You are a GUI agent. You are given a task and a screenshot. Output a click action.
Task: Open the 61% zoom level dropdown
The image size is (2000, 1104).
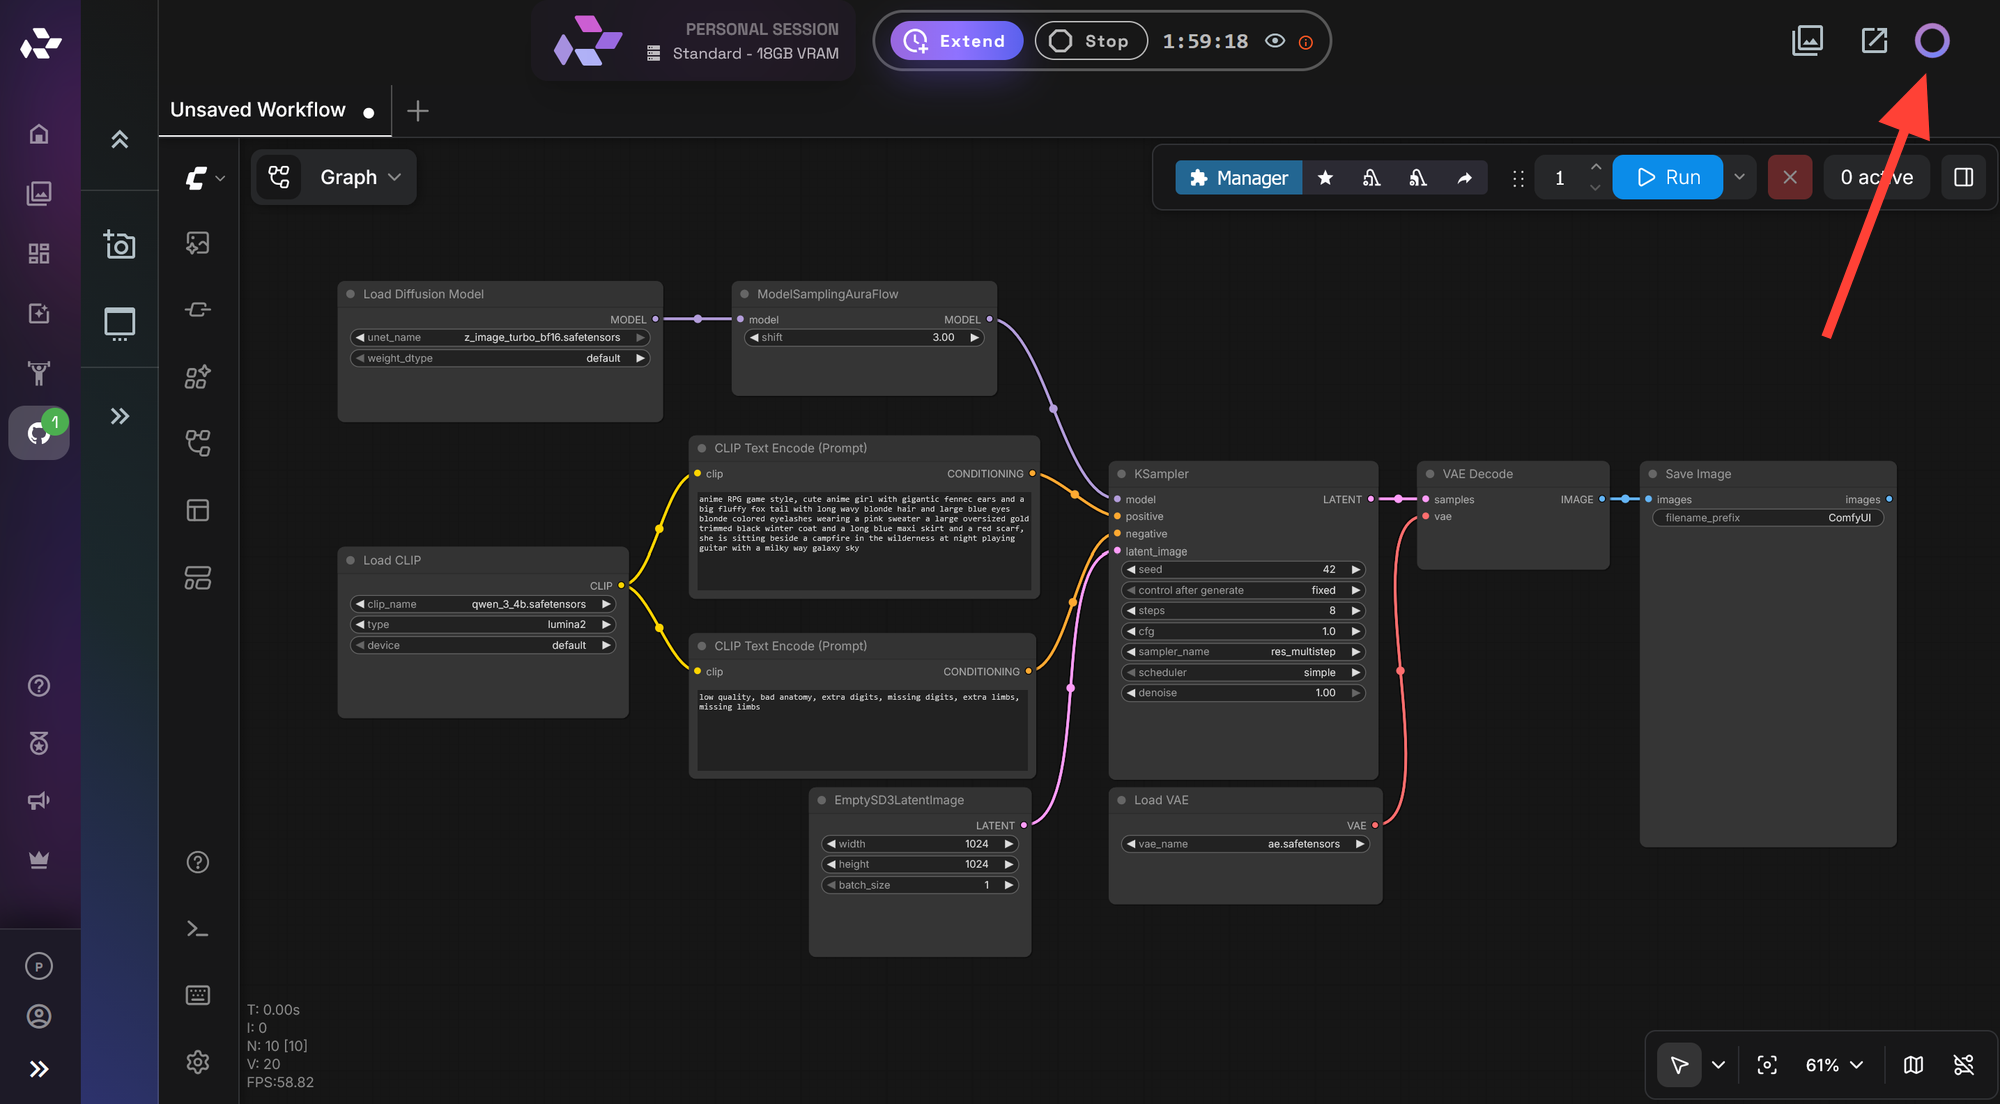(1834, 1065)
